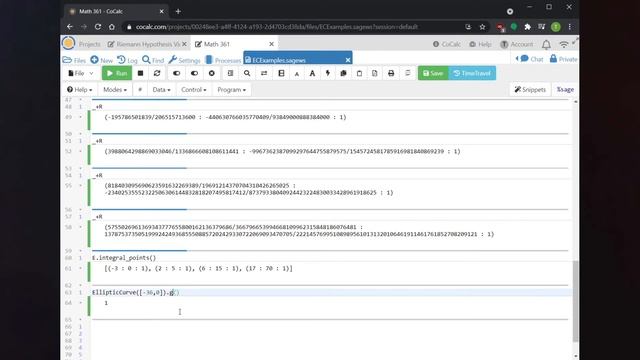
Task: Click the lightning bolt toolbar icon
Action: (x=328, y=73)
